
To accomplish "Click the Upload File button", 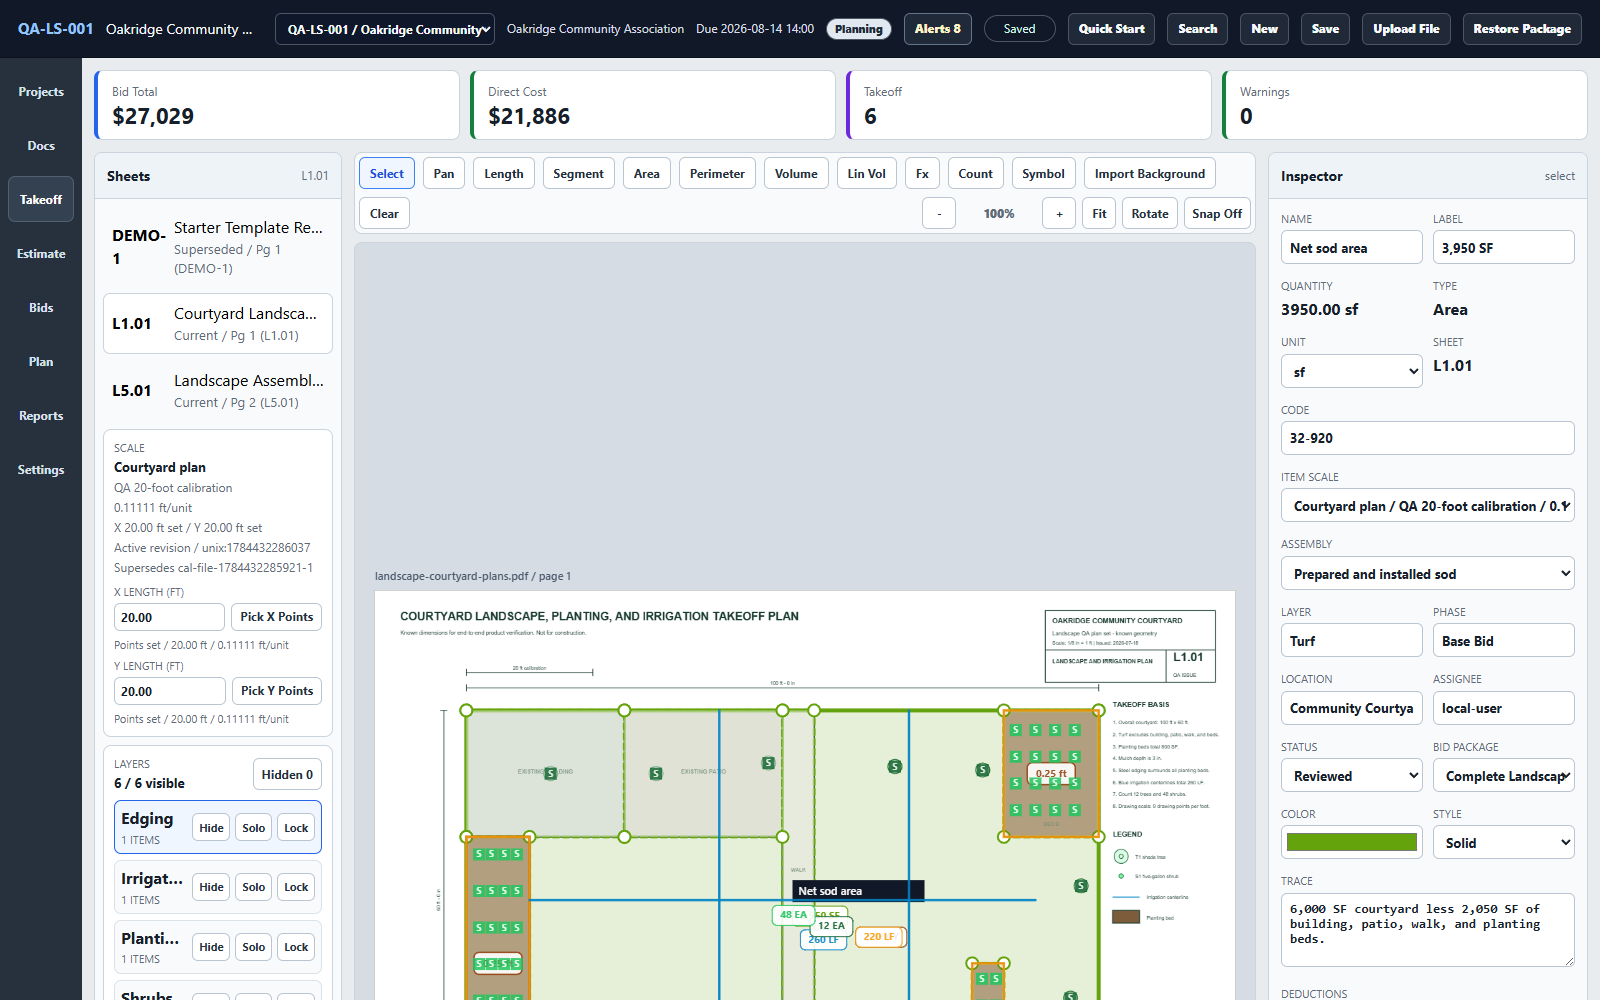I will pos(1406,29).
